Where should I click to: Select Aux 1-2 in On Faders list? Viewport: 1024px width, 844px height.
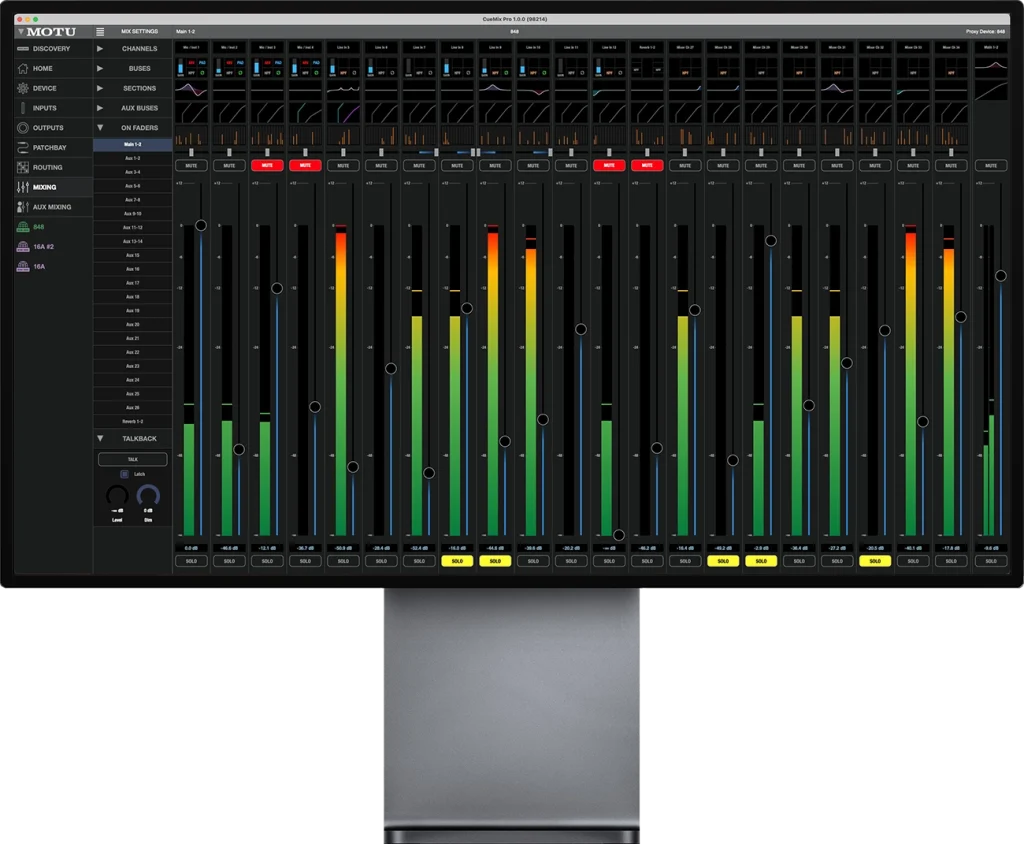132,158
